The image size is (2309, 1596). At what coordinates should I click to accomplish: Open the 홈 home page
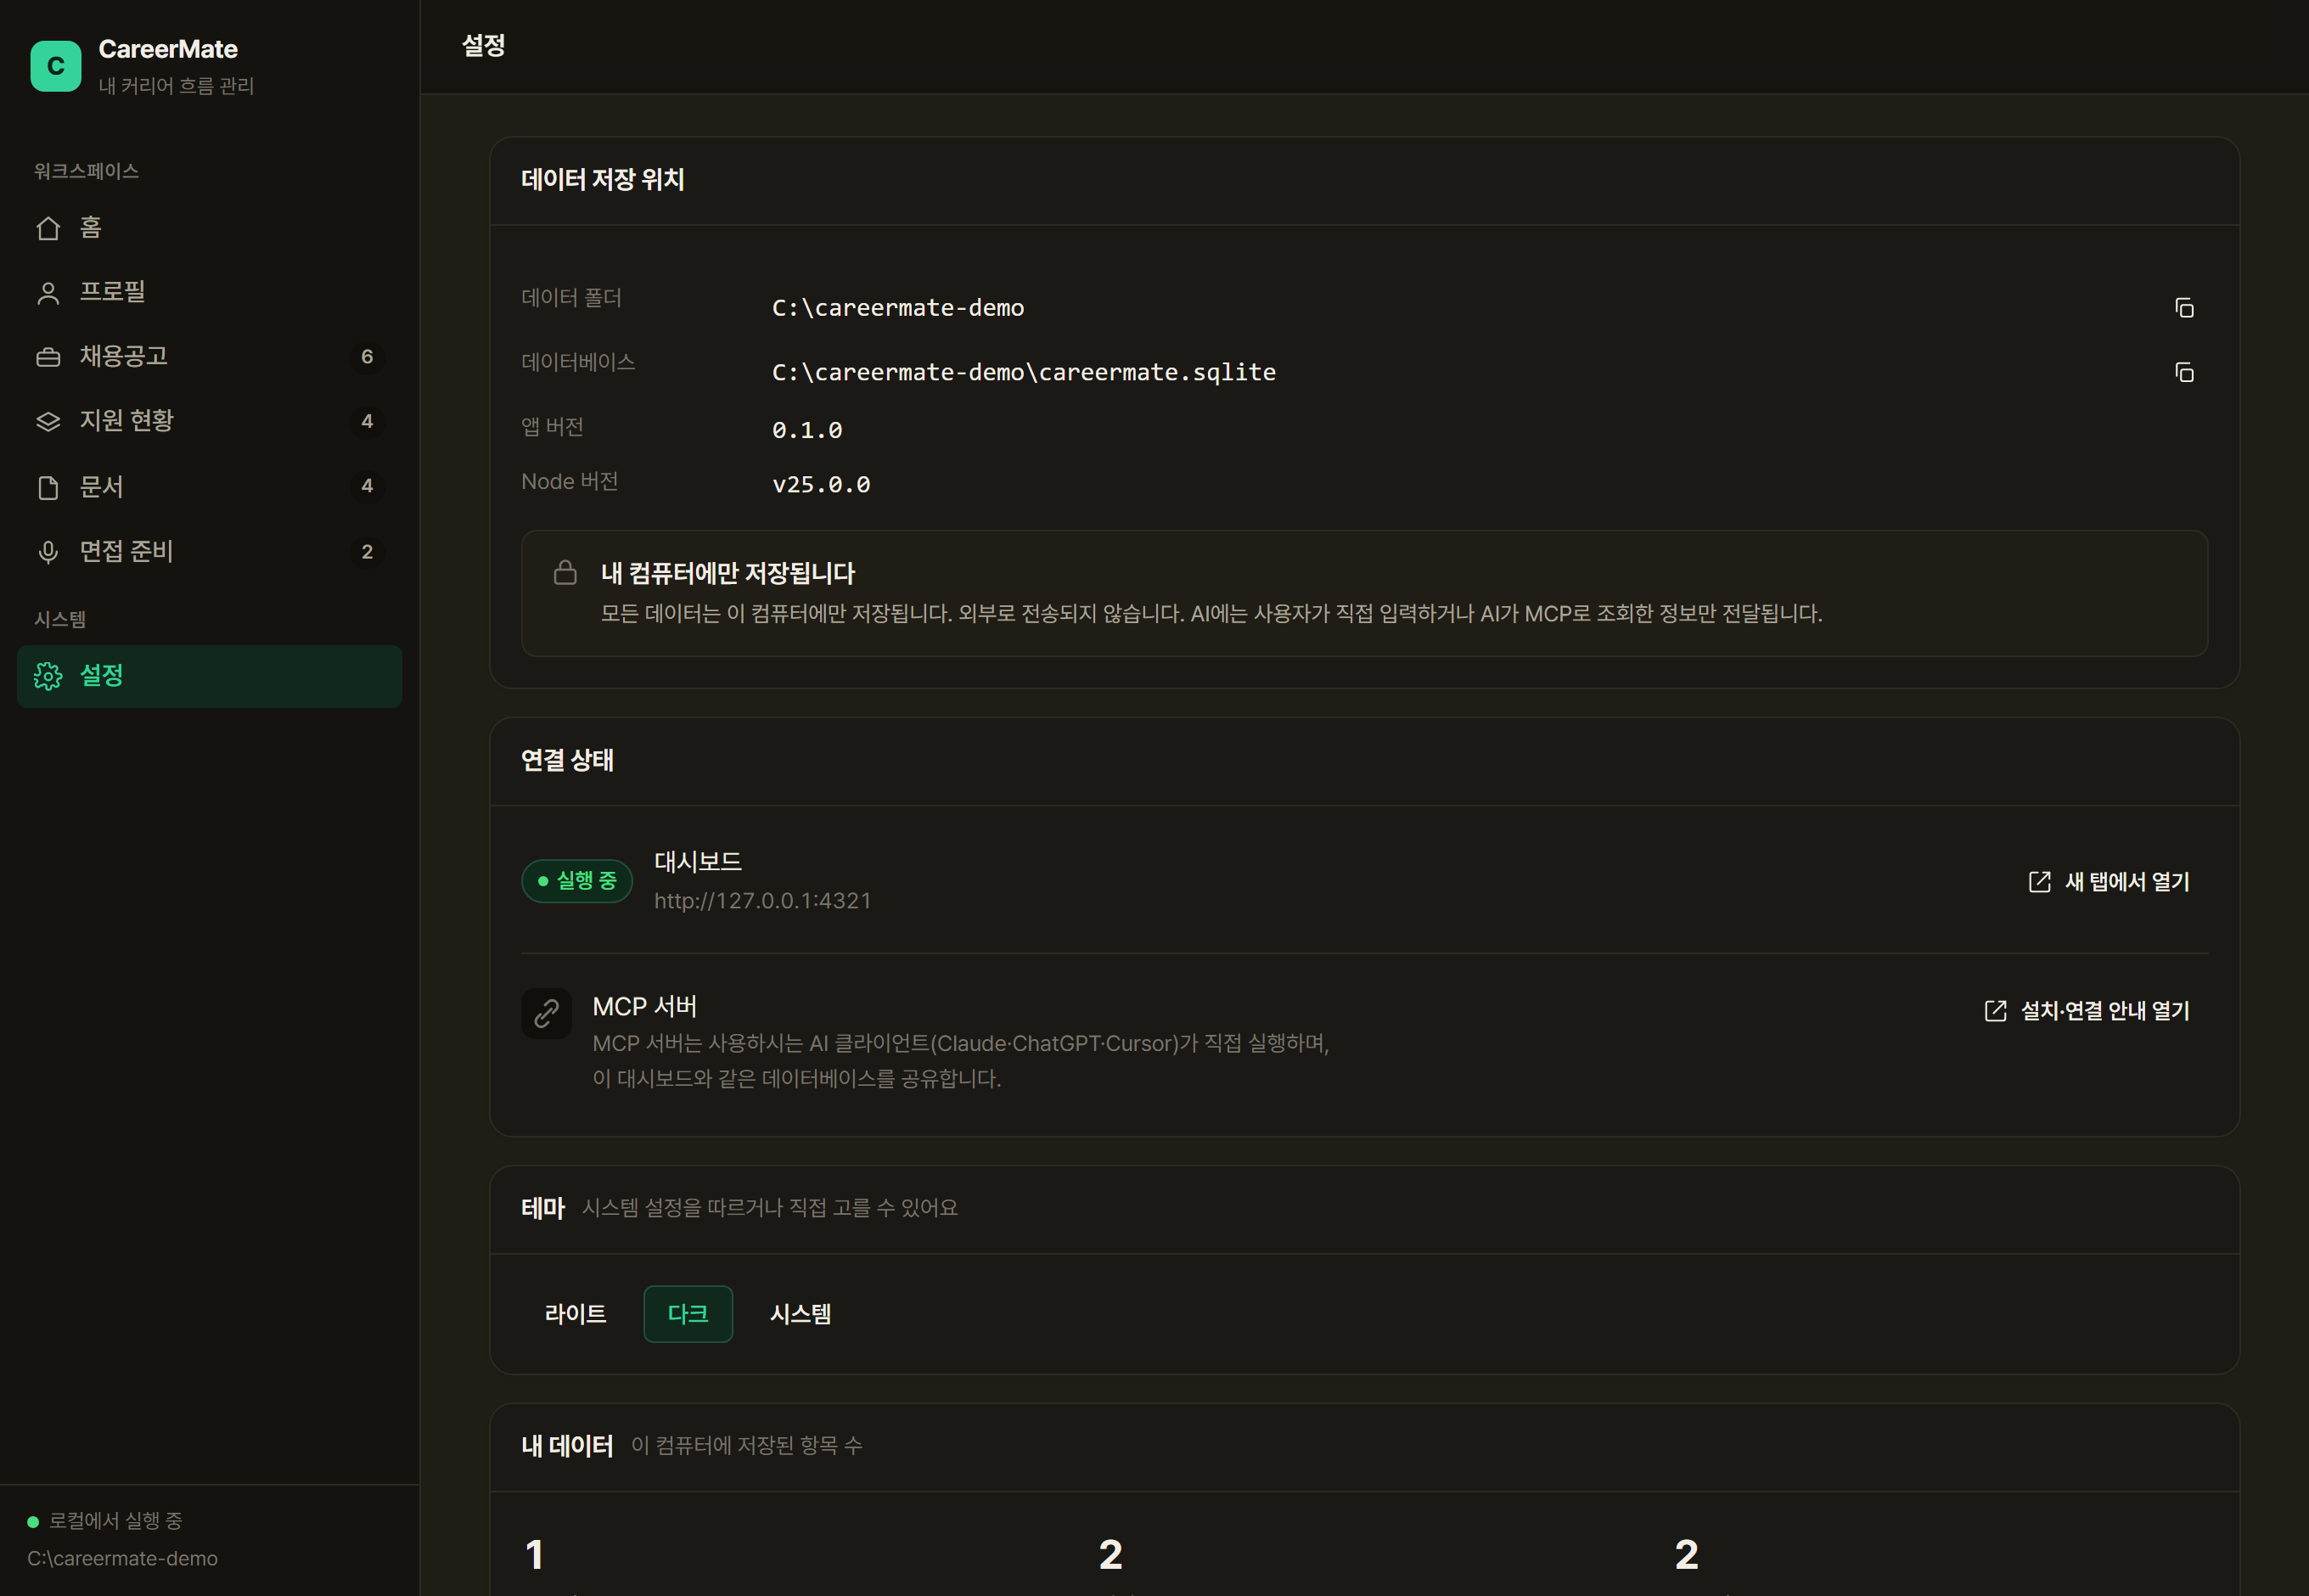pyautogui.click(x=209, y=228)
